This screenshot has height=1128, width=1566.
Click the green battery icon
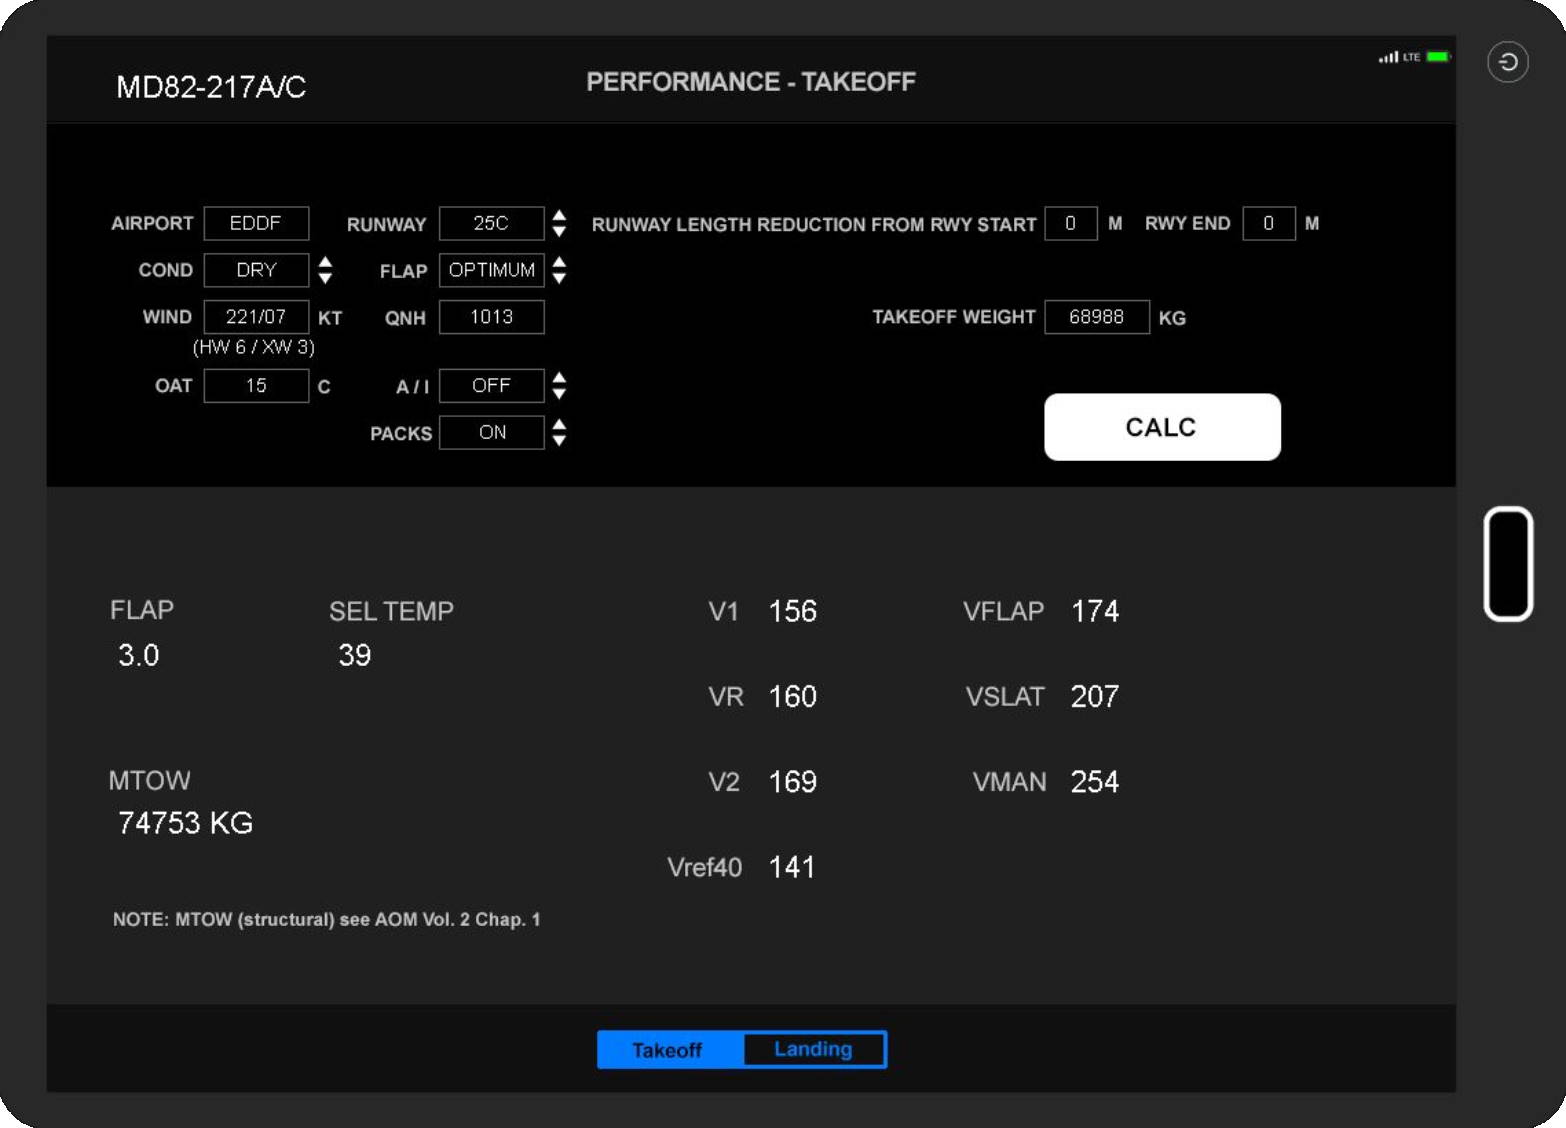(1438, 57)
